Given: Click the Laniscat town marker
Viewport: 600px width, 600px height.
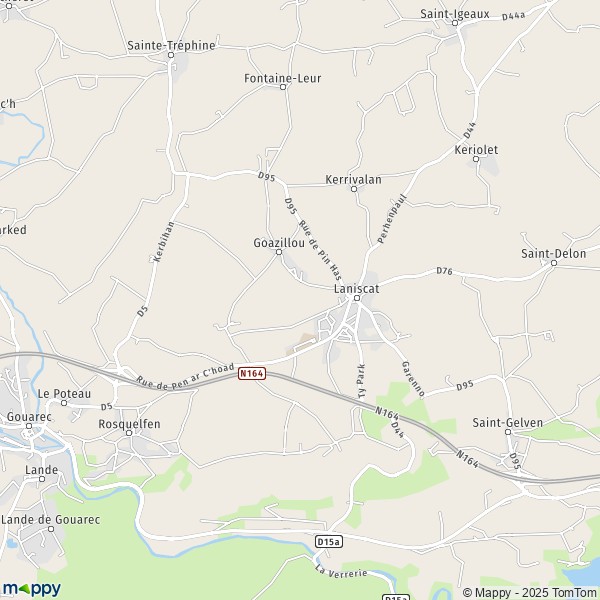Looking at the screenshot, I should tap(357, 298).
